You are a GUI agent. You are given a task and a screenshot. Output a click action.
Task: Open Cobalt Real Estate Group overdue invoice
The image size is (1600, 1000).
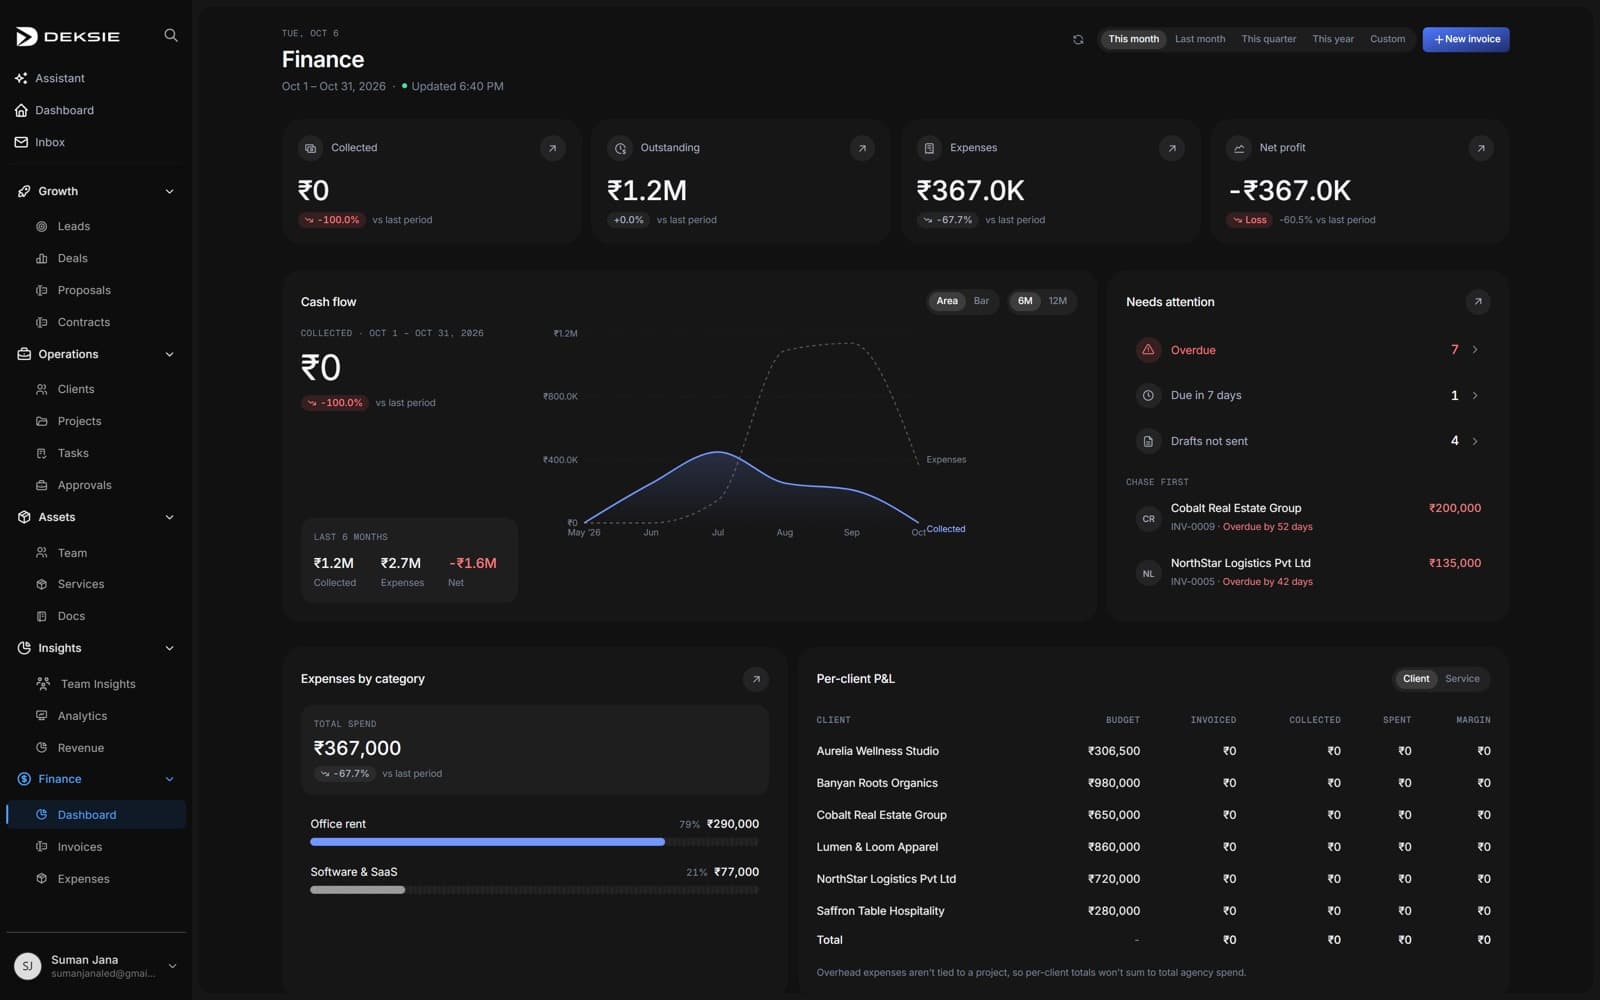(x=1308, y=517)
